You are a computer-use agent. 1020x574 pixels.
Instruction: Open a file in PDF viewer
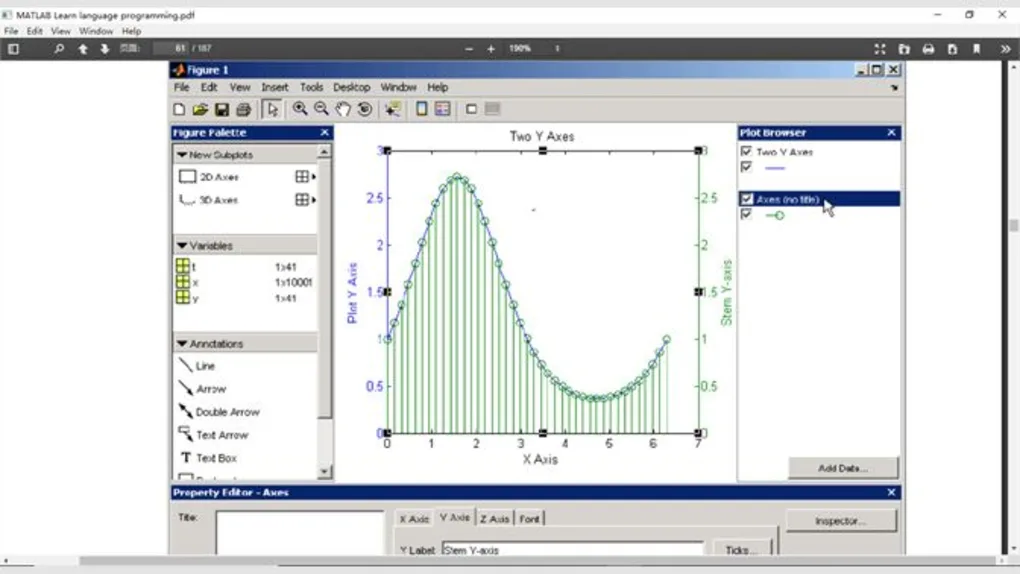904,49
